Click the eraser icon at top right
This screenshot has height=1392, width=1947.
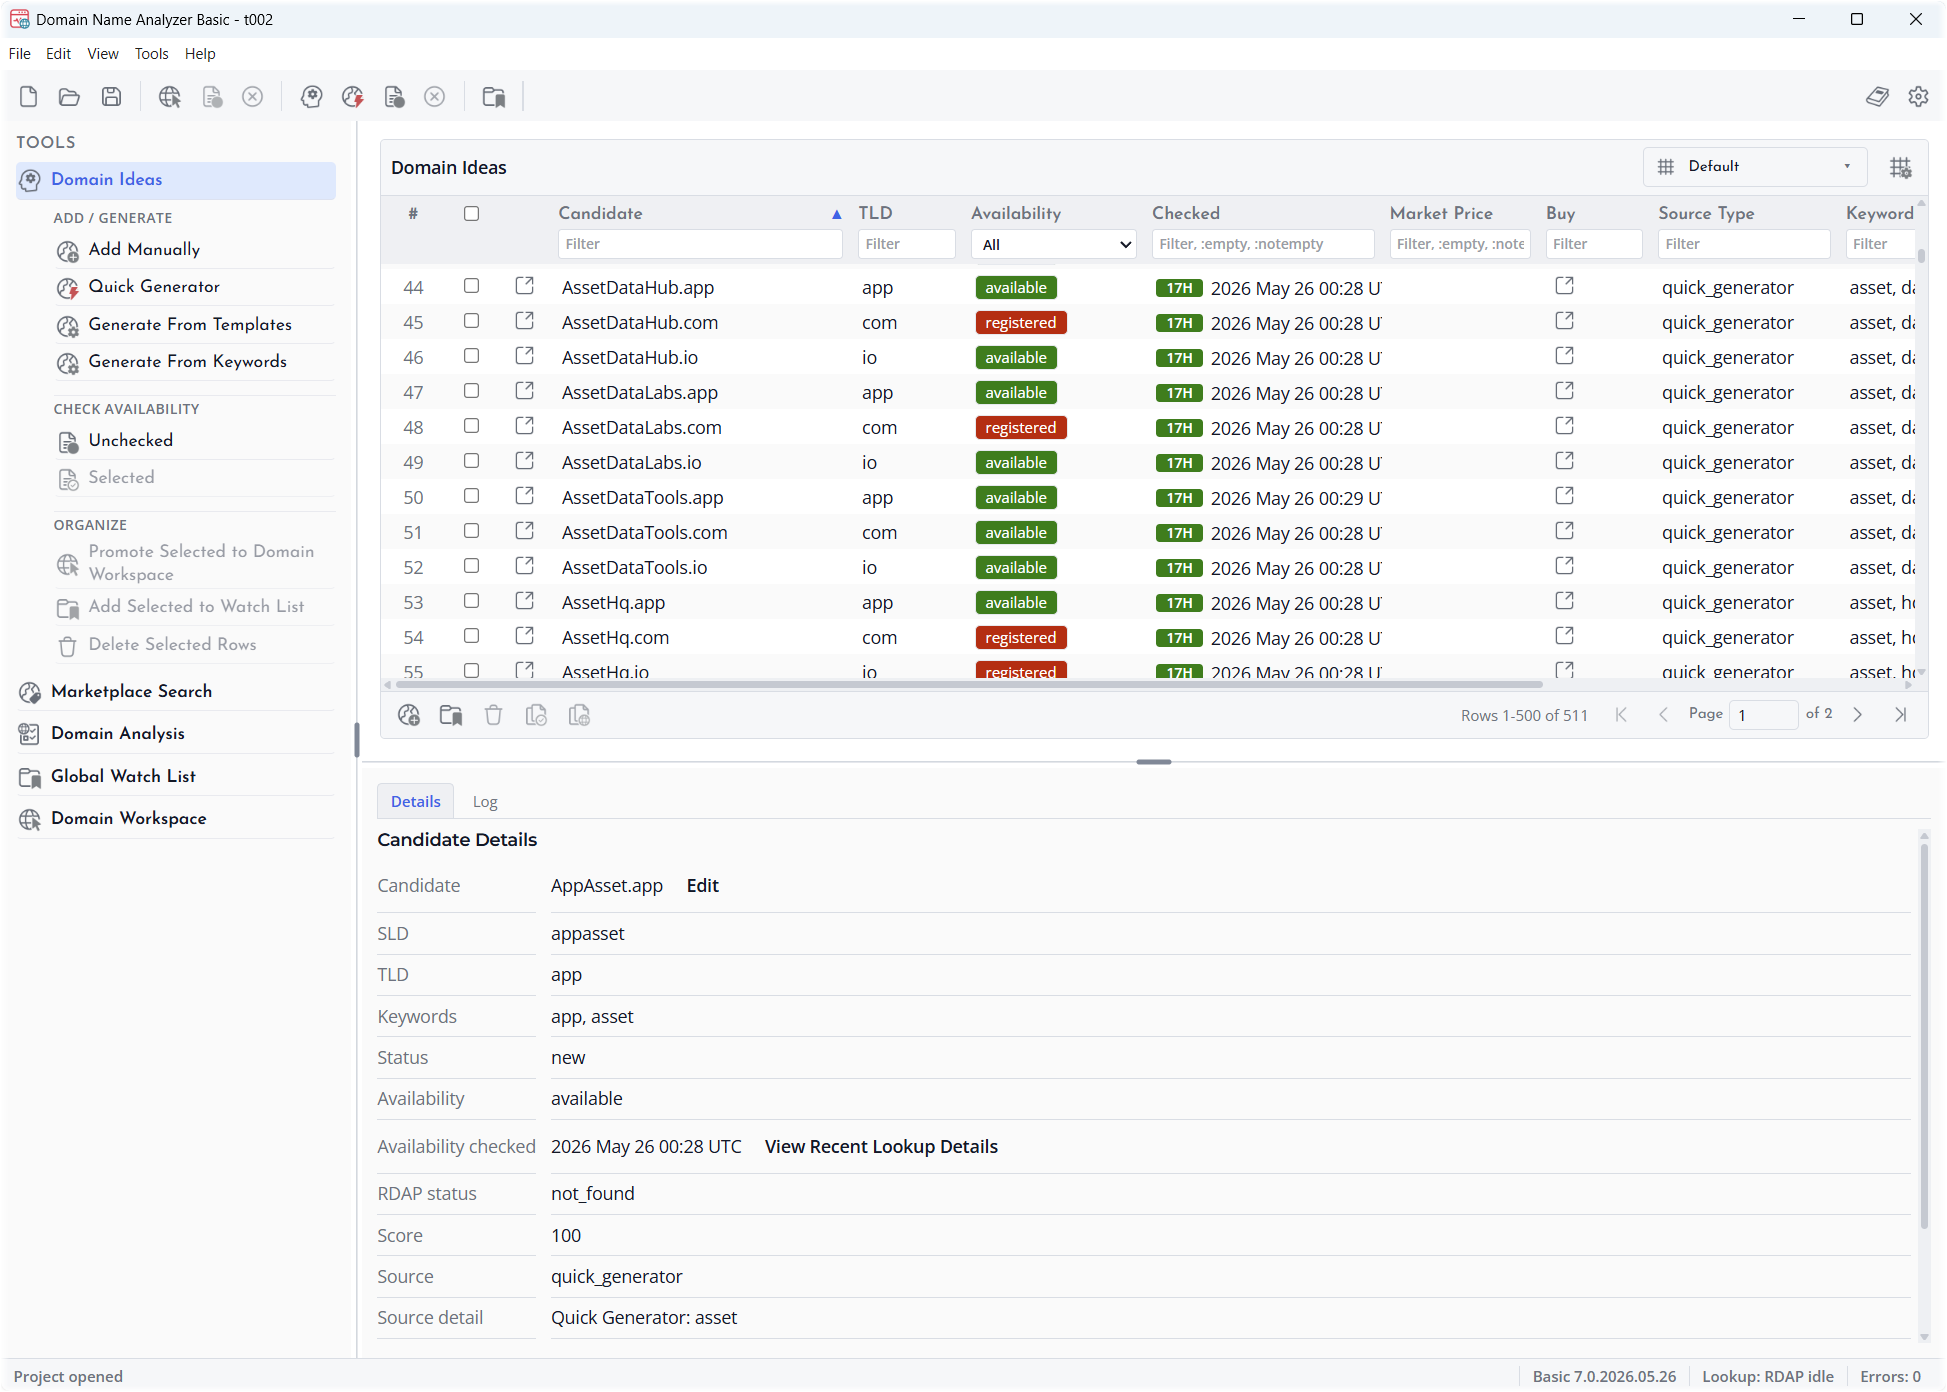pyautogui.click(x=1877, y=97)
